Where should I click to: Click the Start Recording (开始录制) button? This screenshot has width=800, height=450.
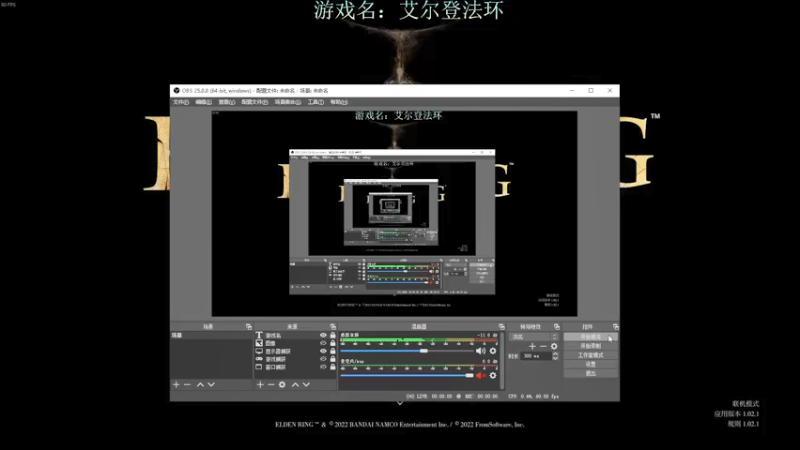[x=590, y=346]
